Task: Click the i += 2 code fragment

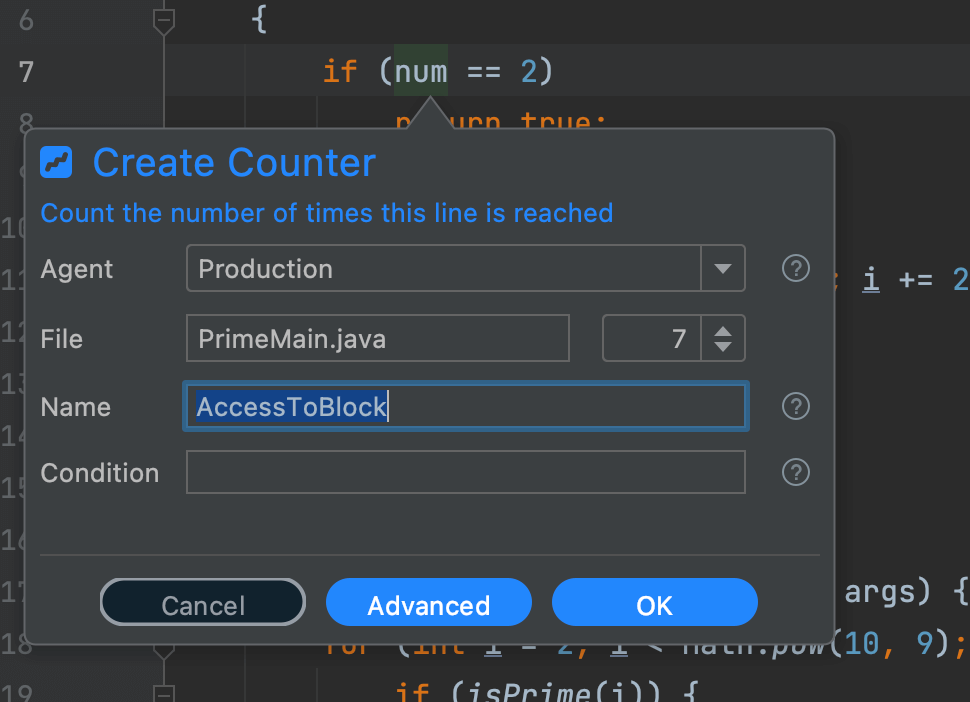Action: coord(914,280)
